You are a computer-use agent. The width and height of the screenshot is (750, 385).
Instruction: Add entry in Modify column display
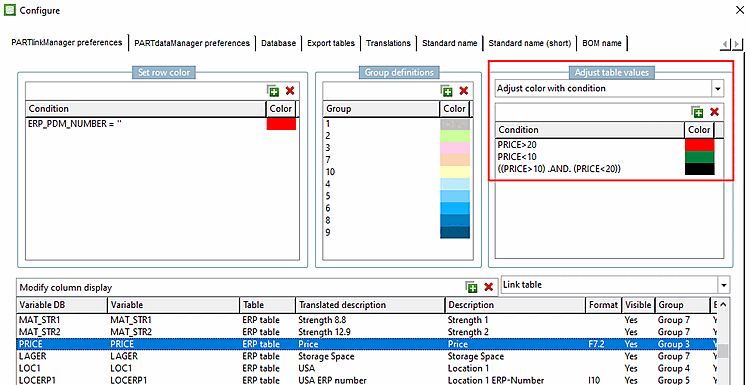(472, 287)
